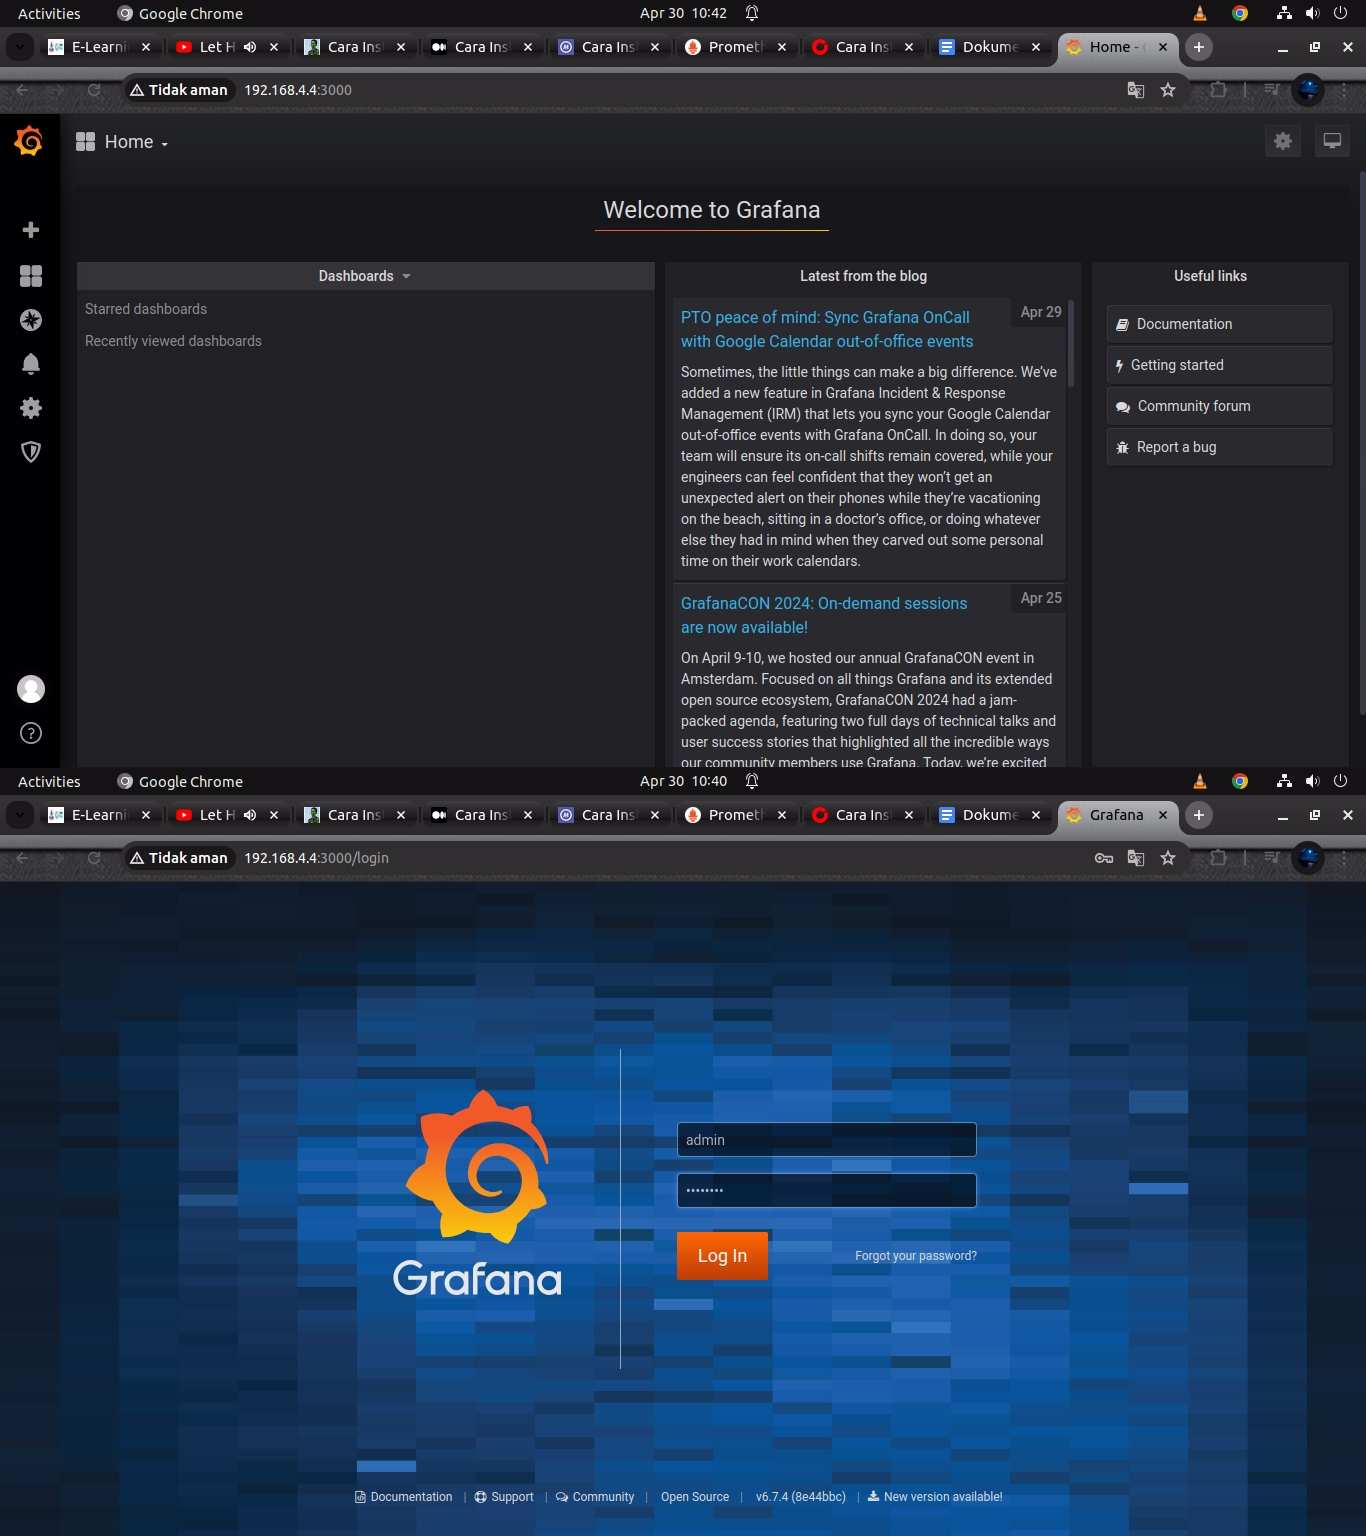The image size is (1366, 1536).
Task: Open extensions puzzle icon in Home window toolbar
Action: pyautogui.click(x=1218, y=90)
